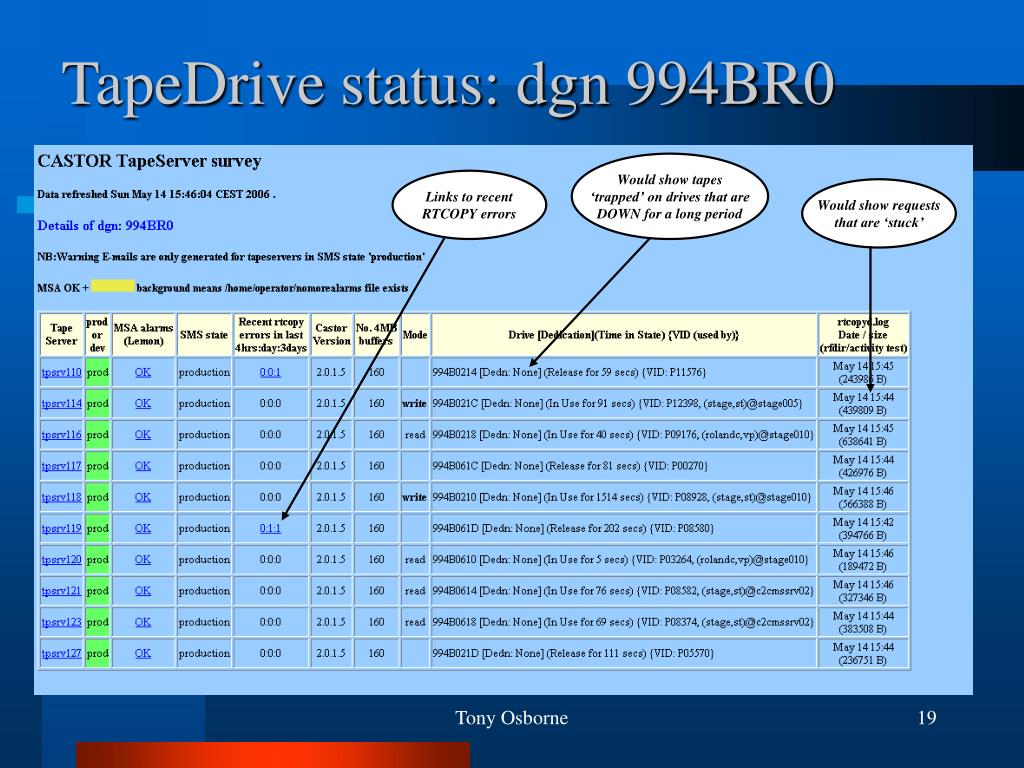Screen dimensions: 1024x768
Task: Open the tpsrv127 tape server link
Action: pos(61,653)
